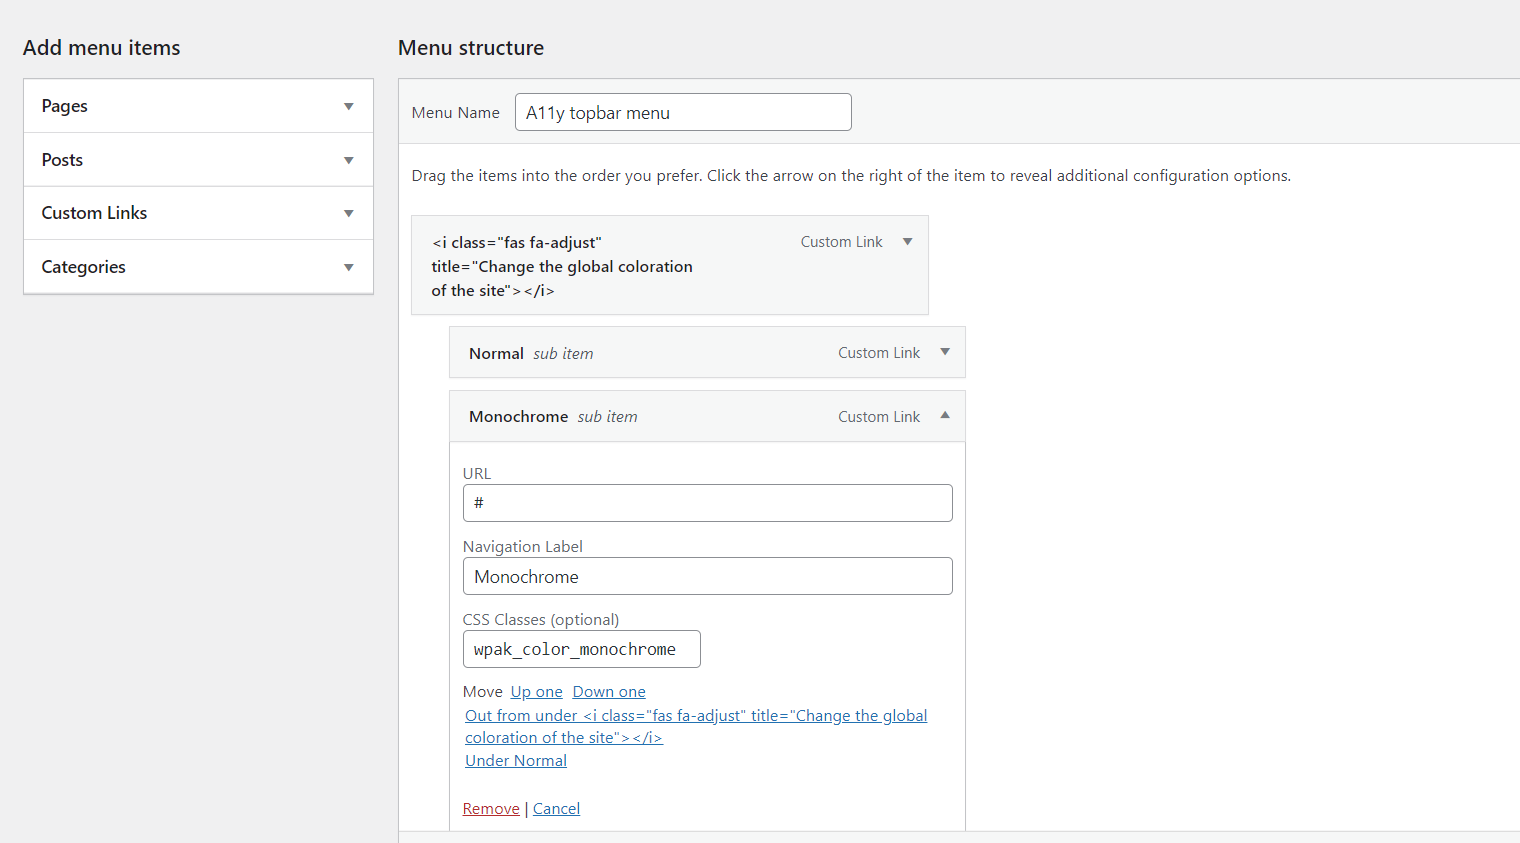Image resolution: width=1520 pixels, height=843 pixels.
Task: Click the Navigation Label field
Action: click(707, 576)
